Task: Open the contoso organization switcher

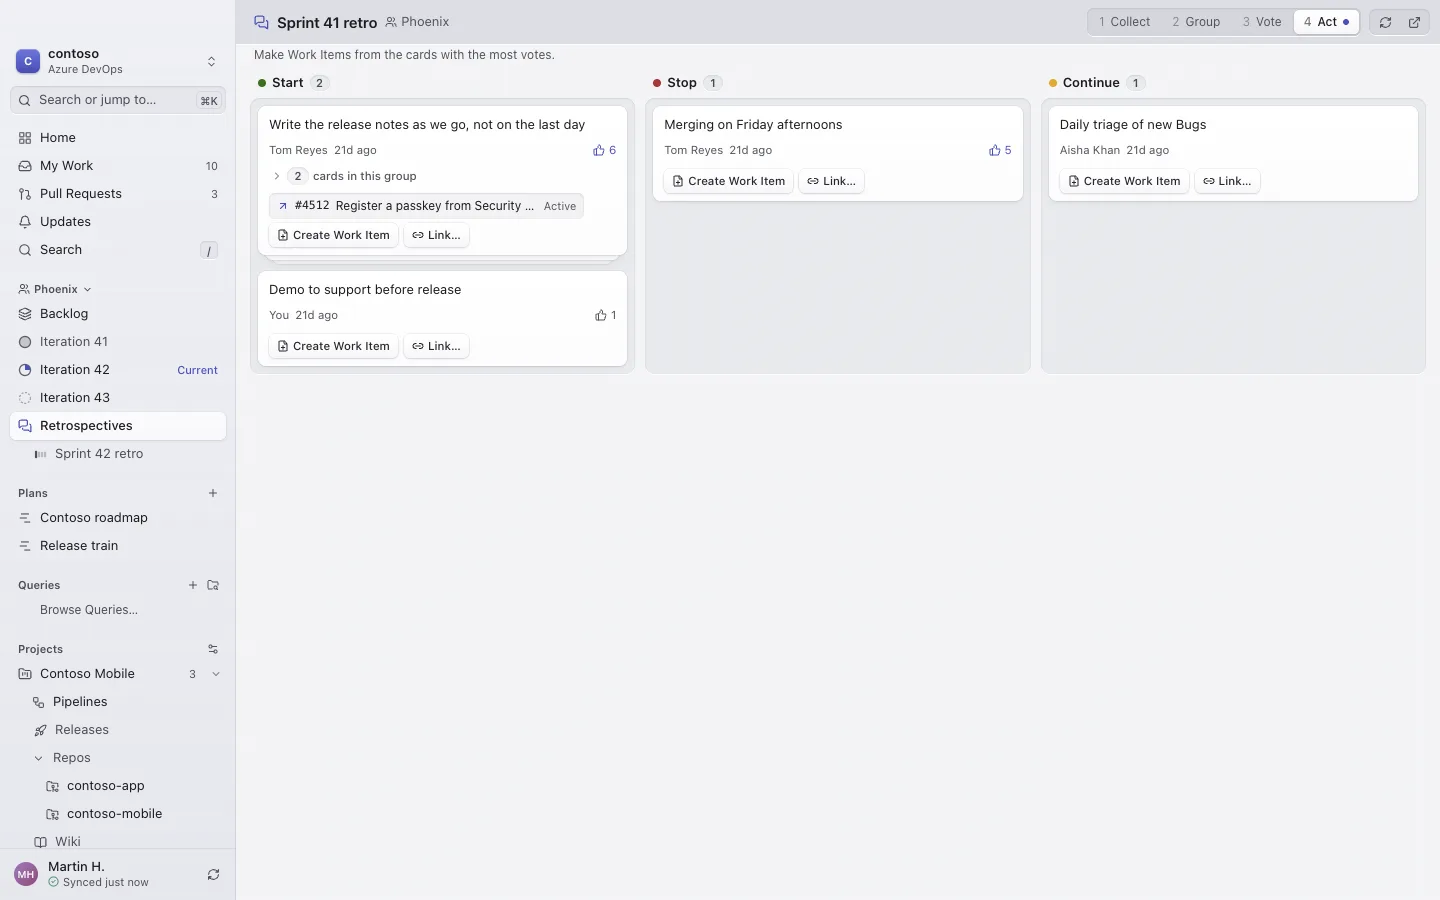Action: pyautogui.click(x=118, y=61)
